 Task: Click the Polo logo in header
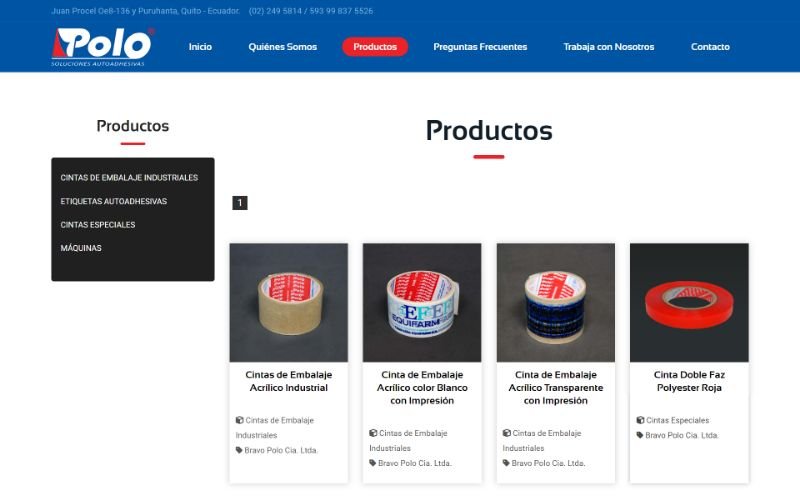103,47
